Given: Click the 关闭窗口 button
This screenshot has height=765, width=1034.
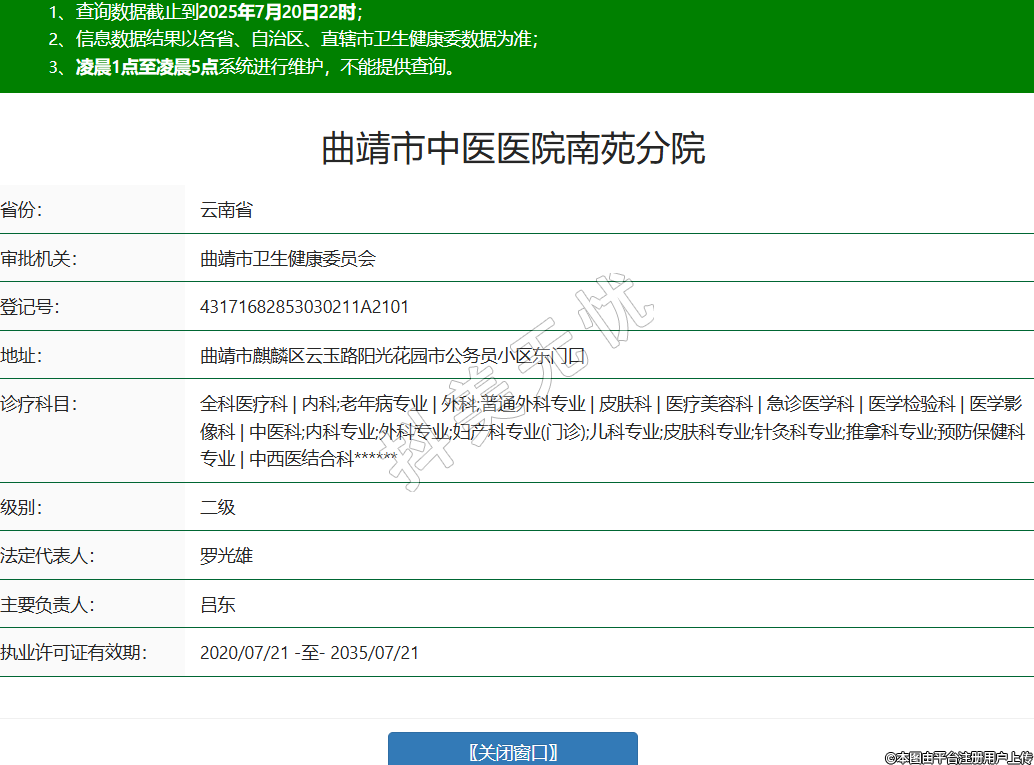Looking at the screenshot, I should point(512,752).
